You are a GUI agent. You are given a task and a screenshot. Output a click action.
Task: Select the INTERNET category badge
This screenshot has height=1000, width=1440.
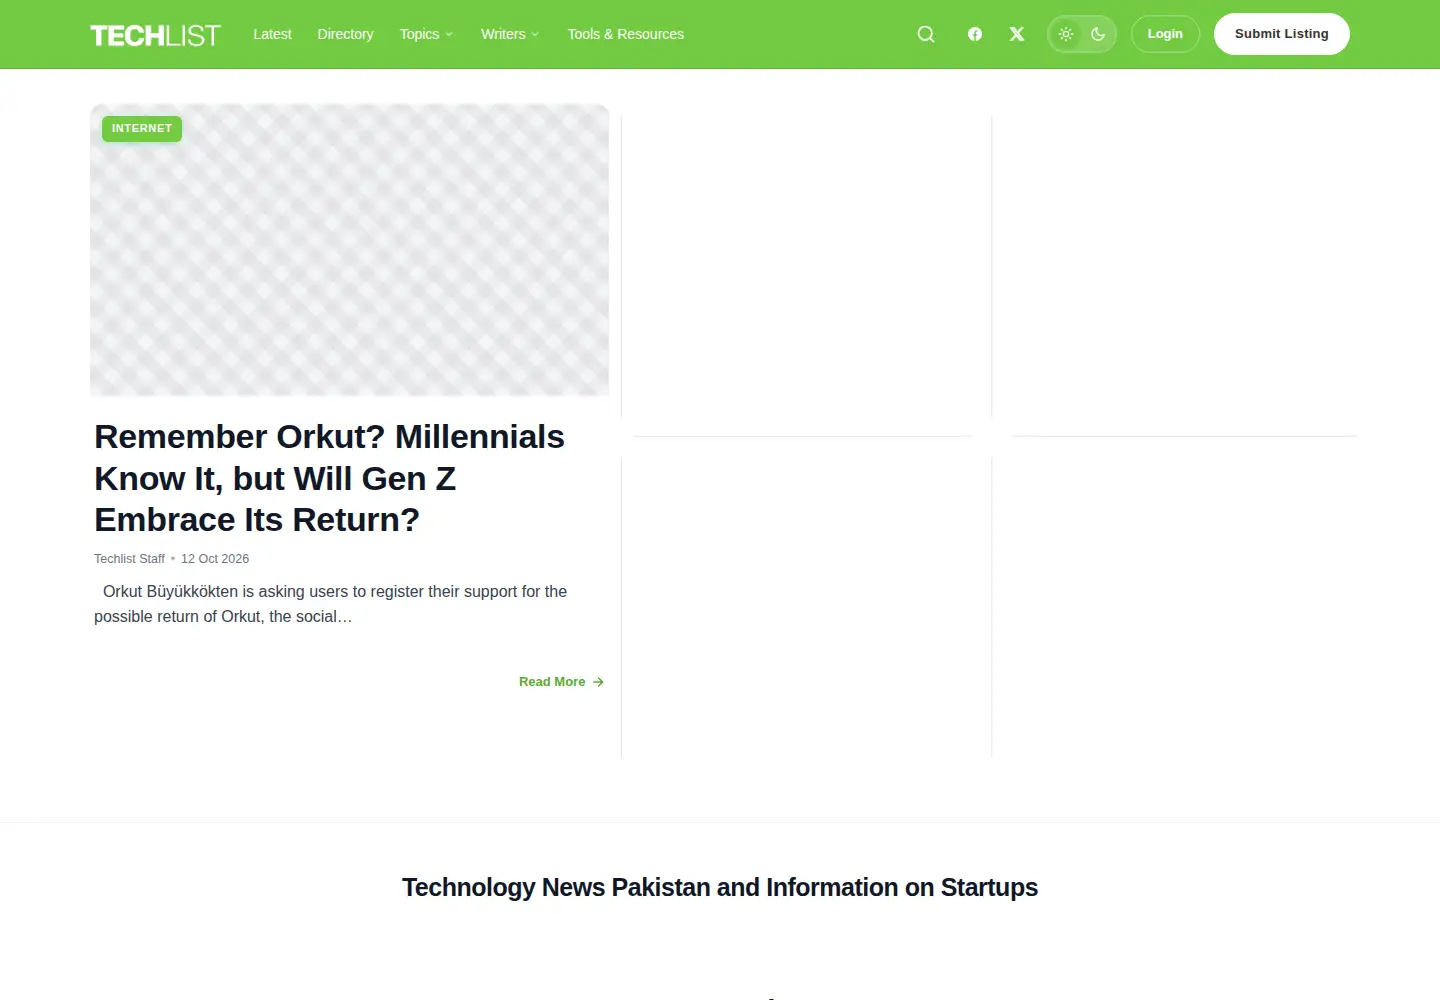[142, 128]
